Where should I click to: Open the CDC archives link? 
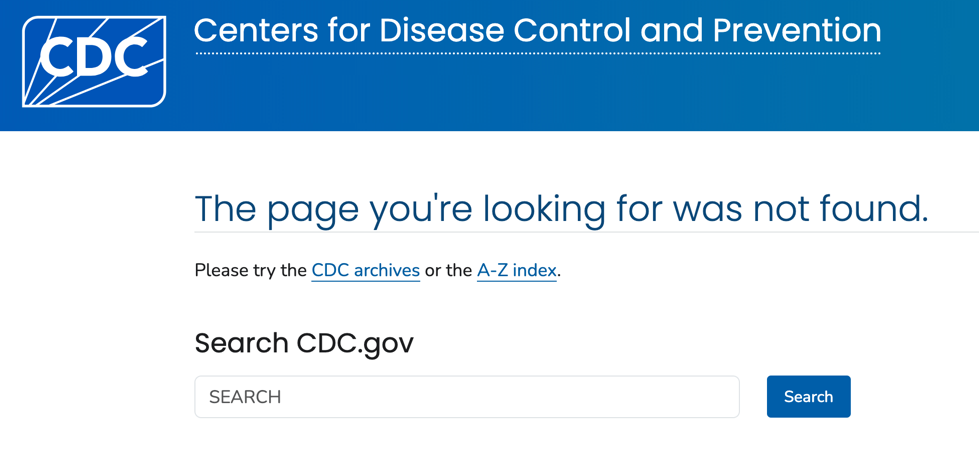point(365,270)
